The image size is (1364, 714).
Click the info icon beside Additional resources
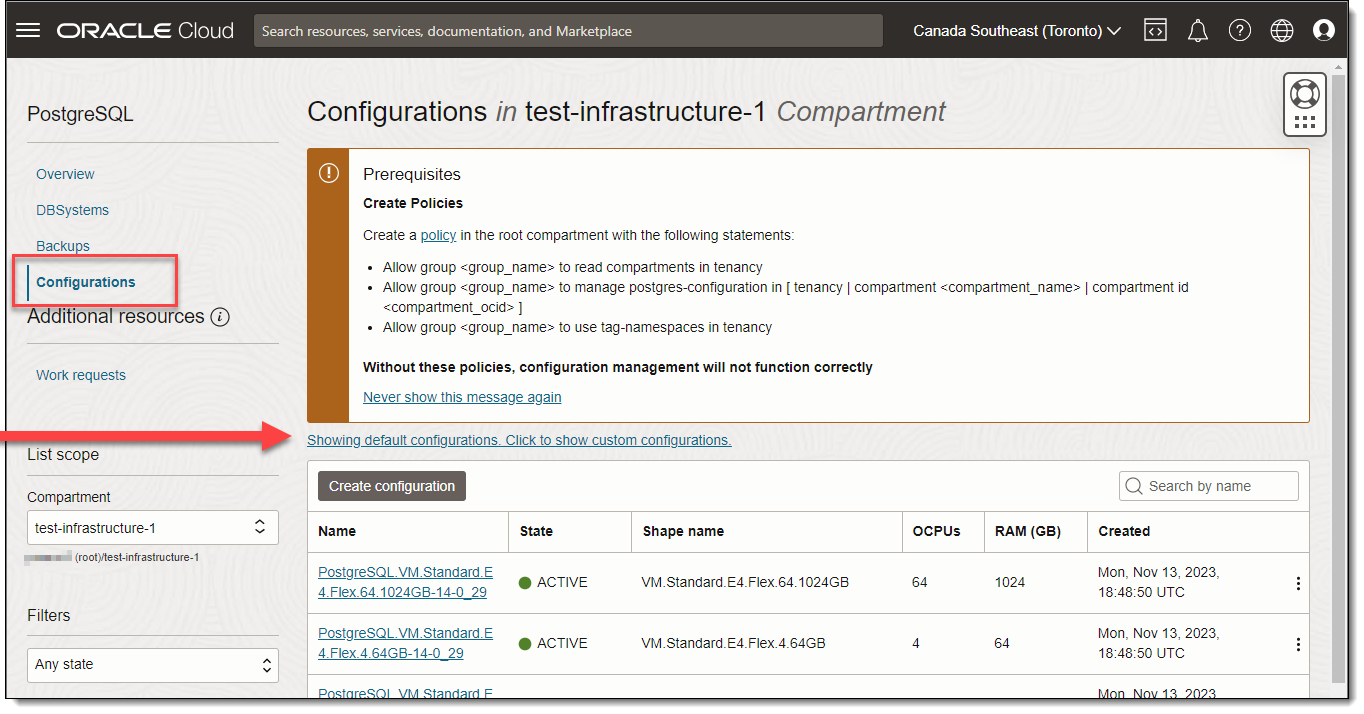[220, 317]
